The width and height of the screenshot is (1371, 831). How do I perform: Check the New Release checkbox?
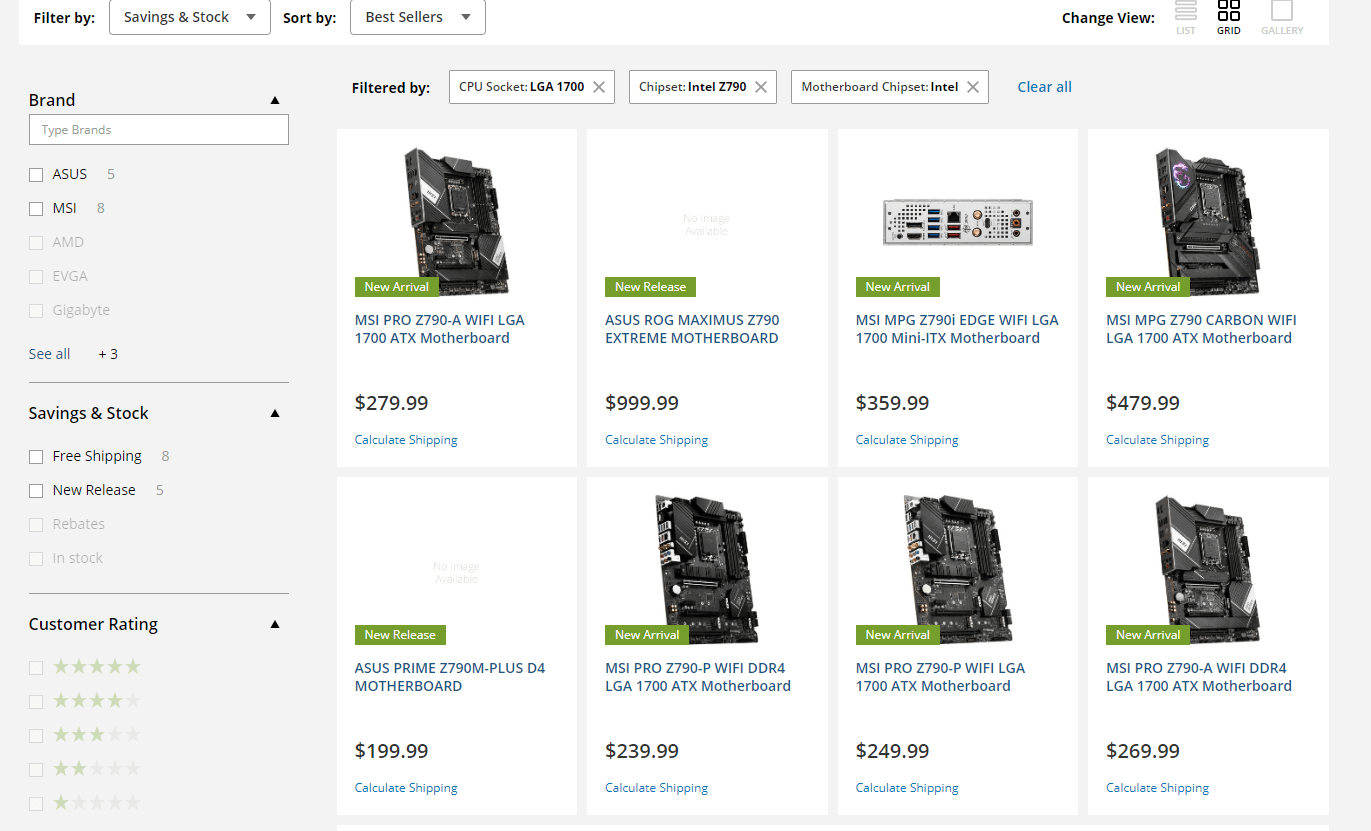[x=36, y=491]
